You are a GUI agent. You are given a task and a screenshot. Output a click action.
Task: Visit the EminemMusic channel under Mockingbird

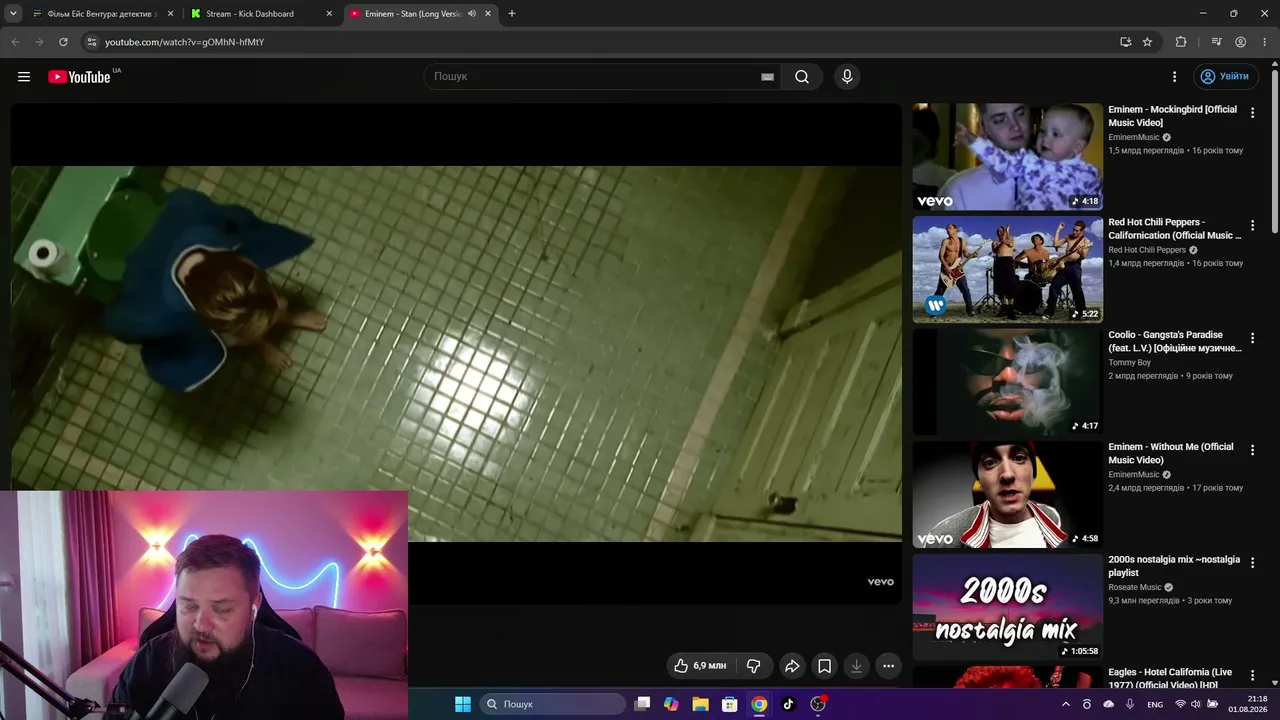tap(1134, 137)
